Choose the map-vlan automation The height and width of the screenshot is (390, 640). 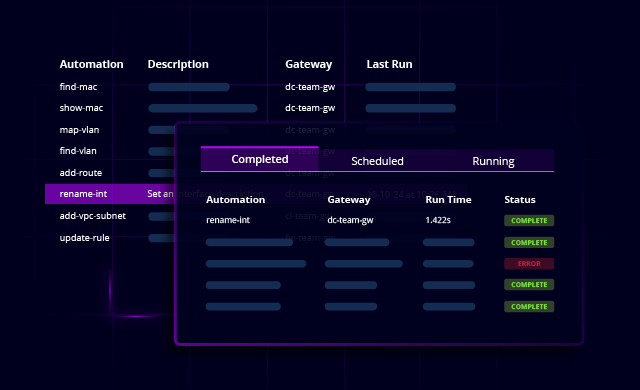point(79,130)
